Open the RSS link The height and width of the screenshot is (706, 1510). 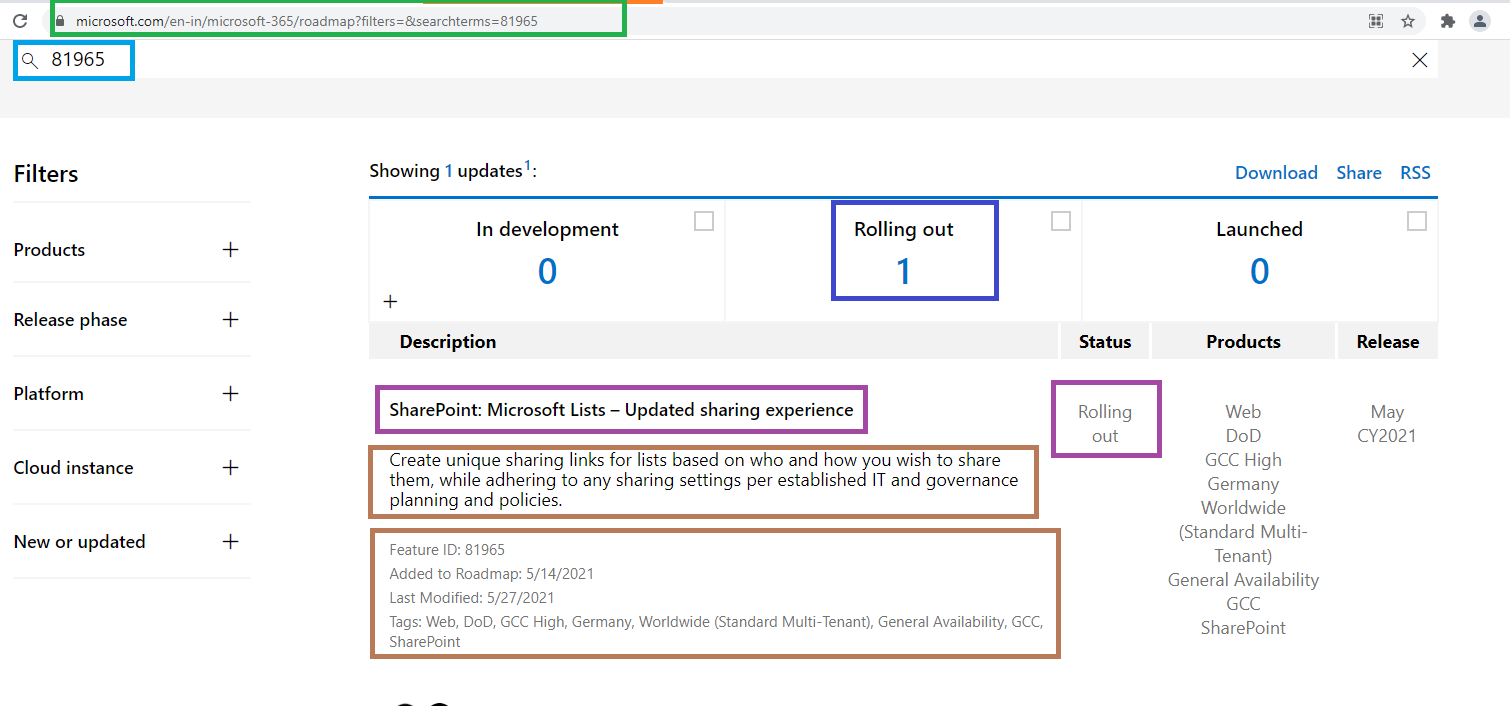point(1415,172)
